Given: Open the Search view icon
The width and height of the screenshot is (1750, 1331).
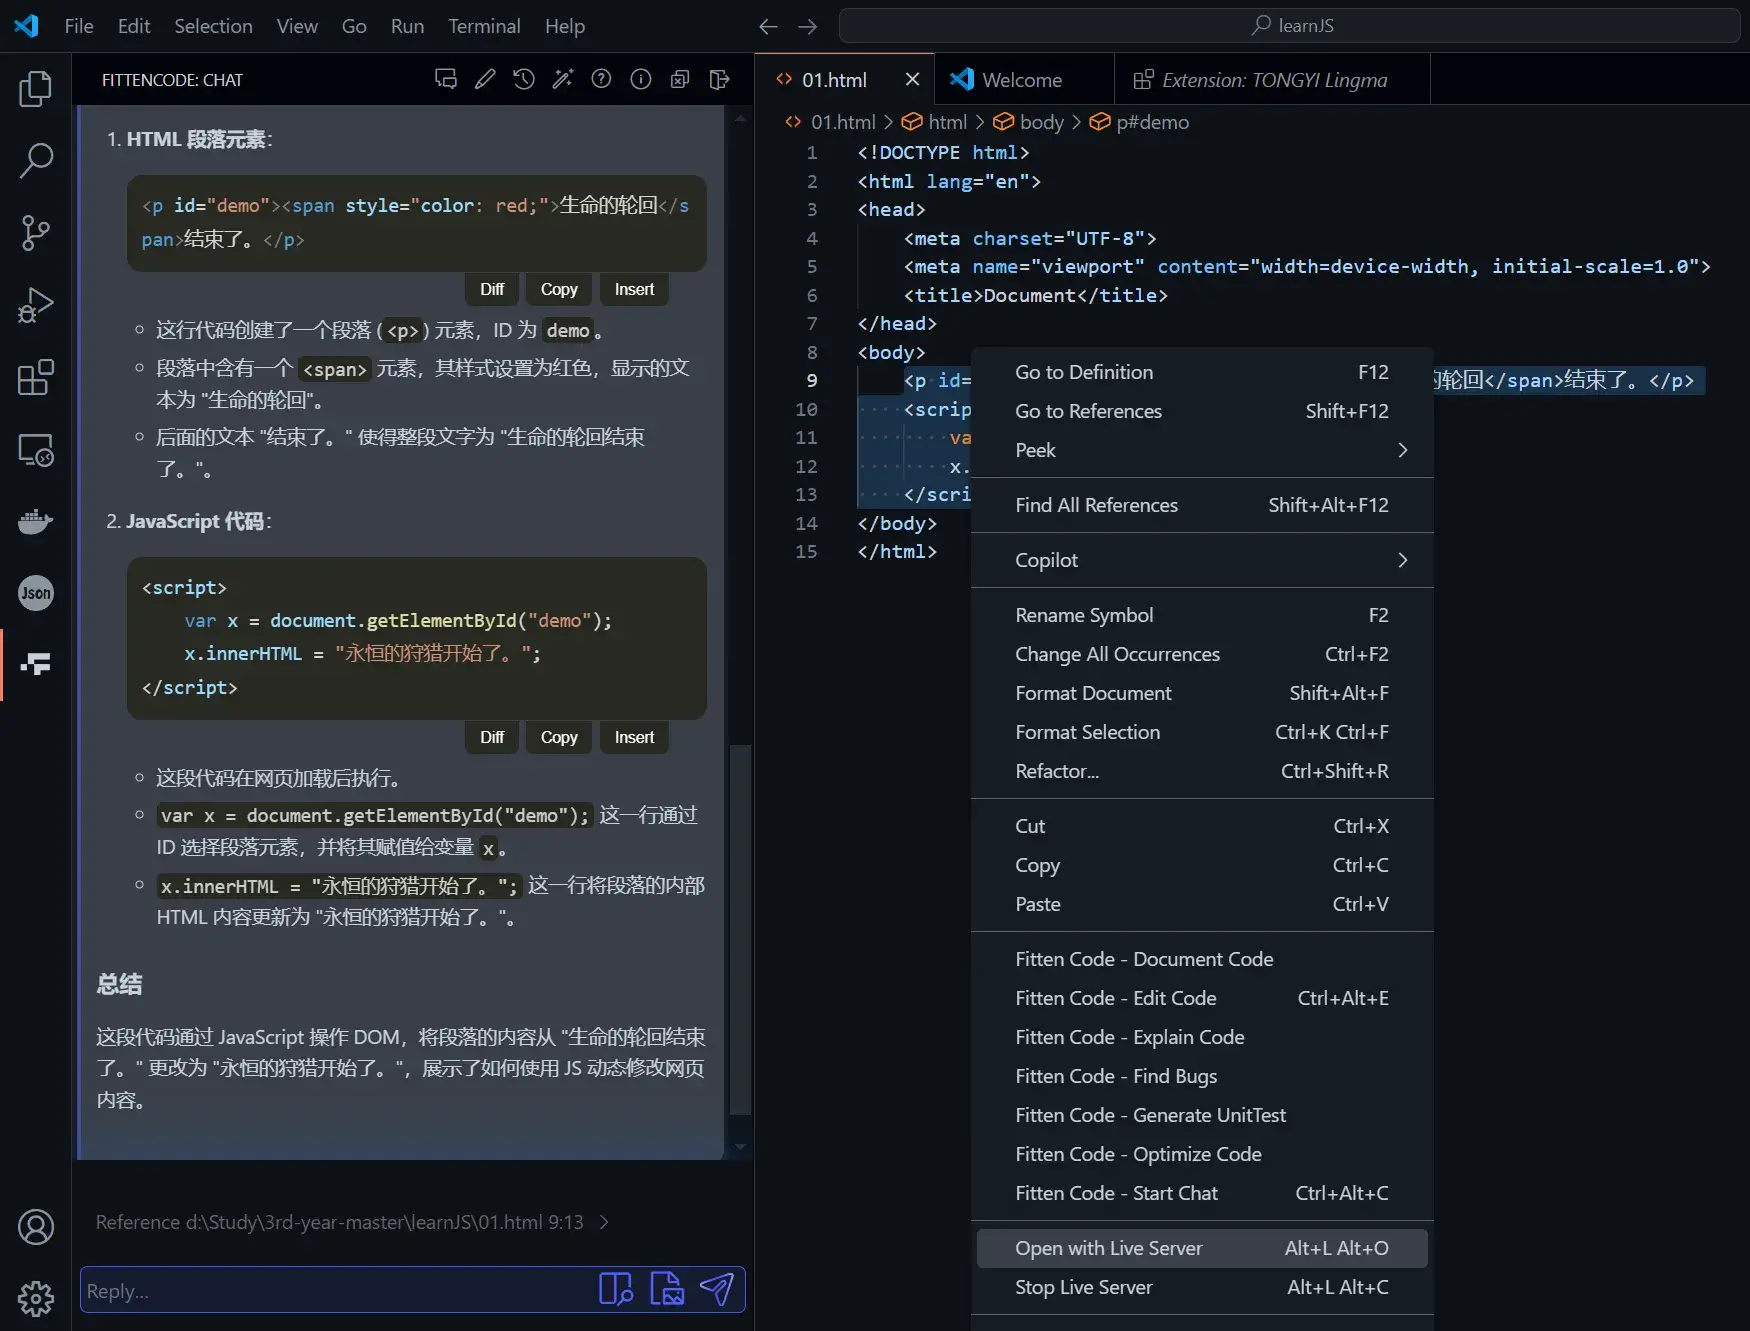Looking at the screenshot, I should click(x=36, y=160).
